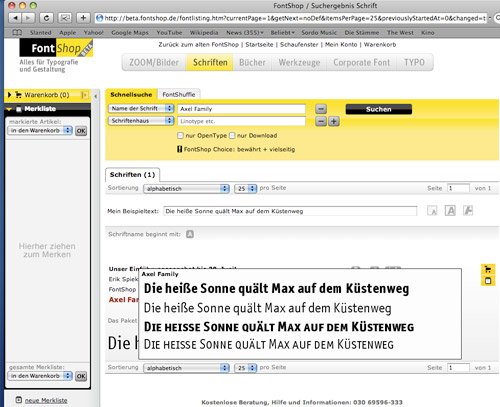Click OK next to gesamte Merkliste

click(81, 376)
